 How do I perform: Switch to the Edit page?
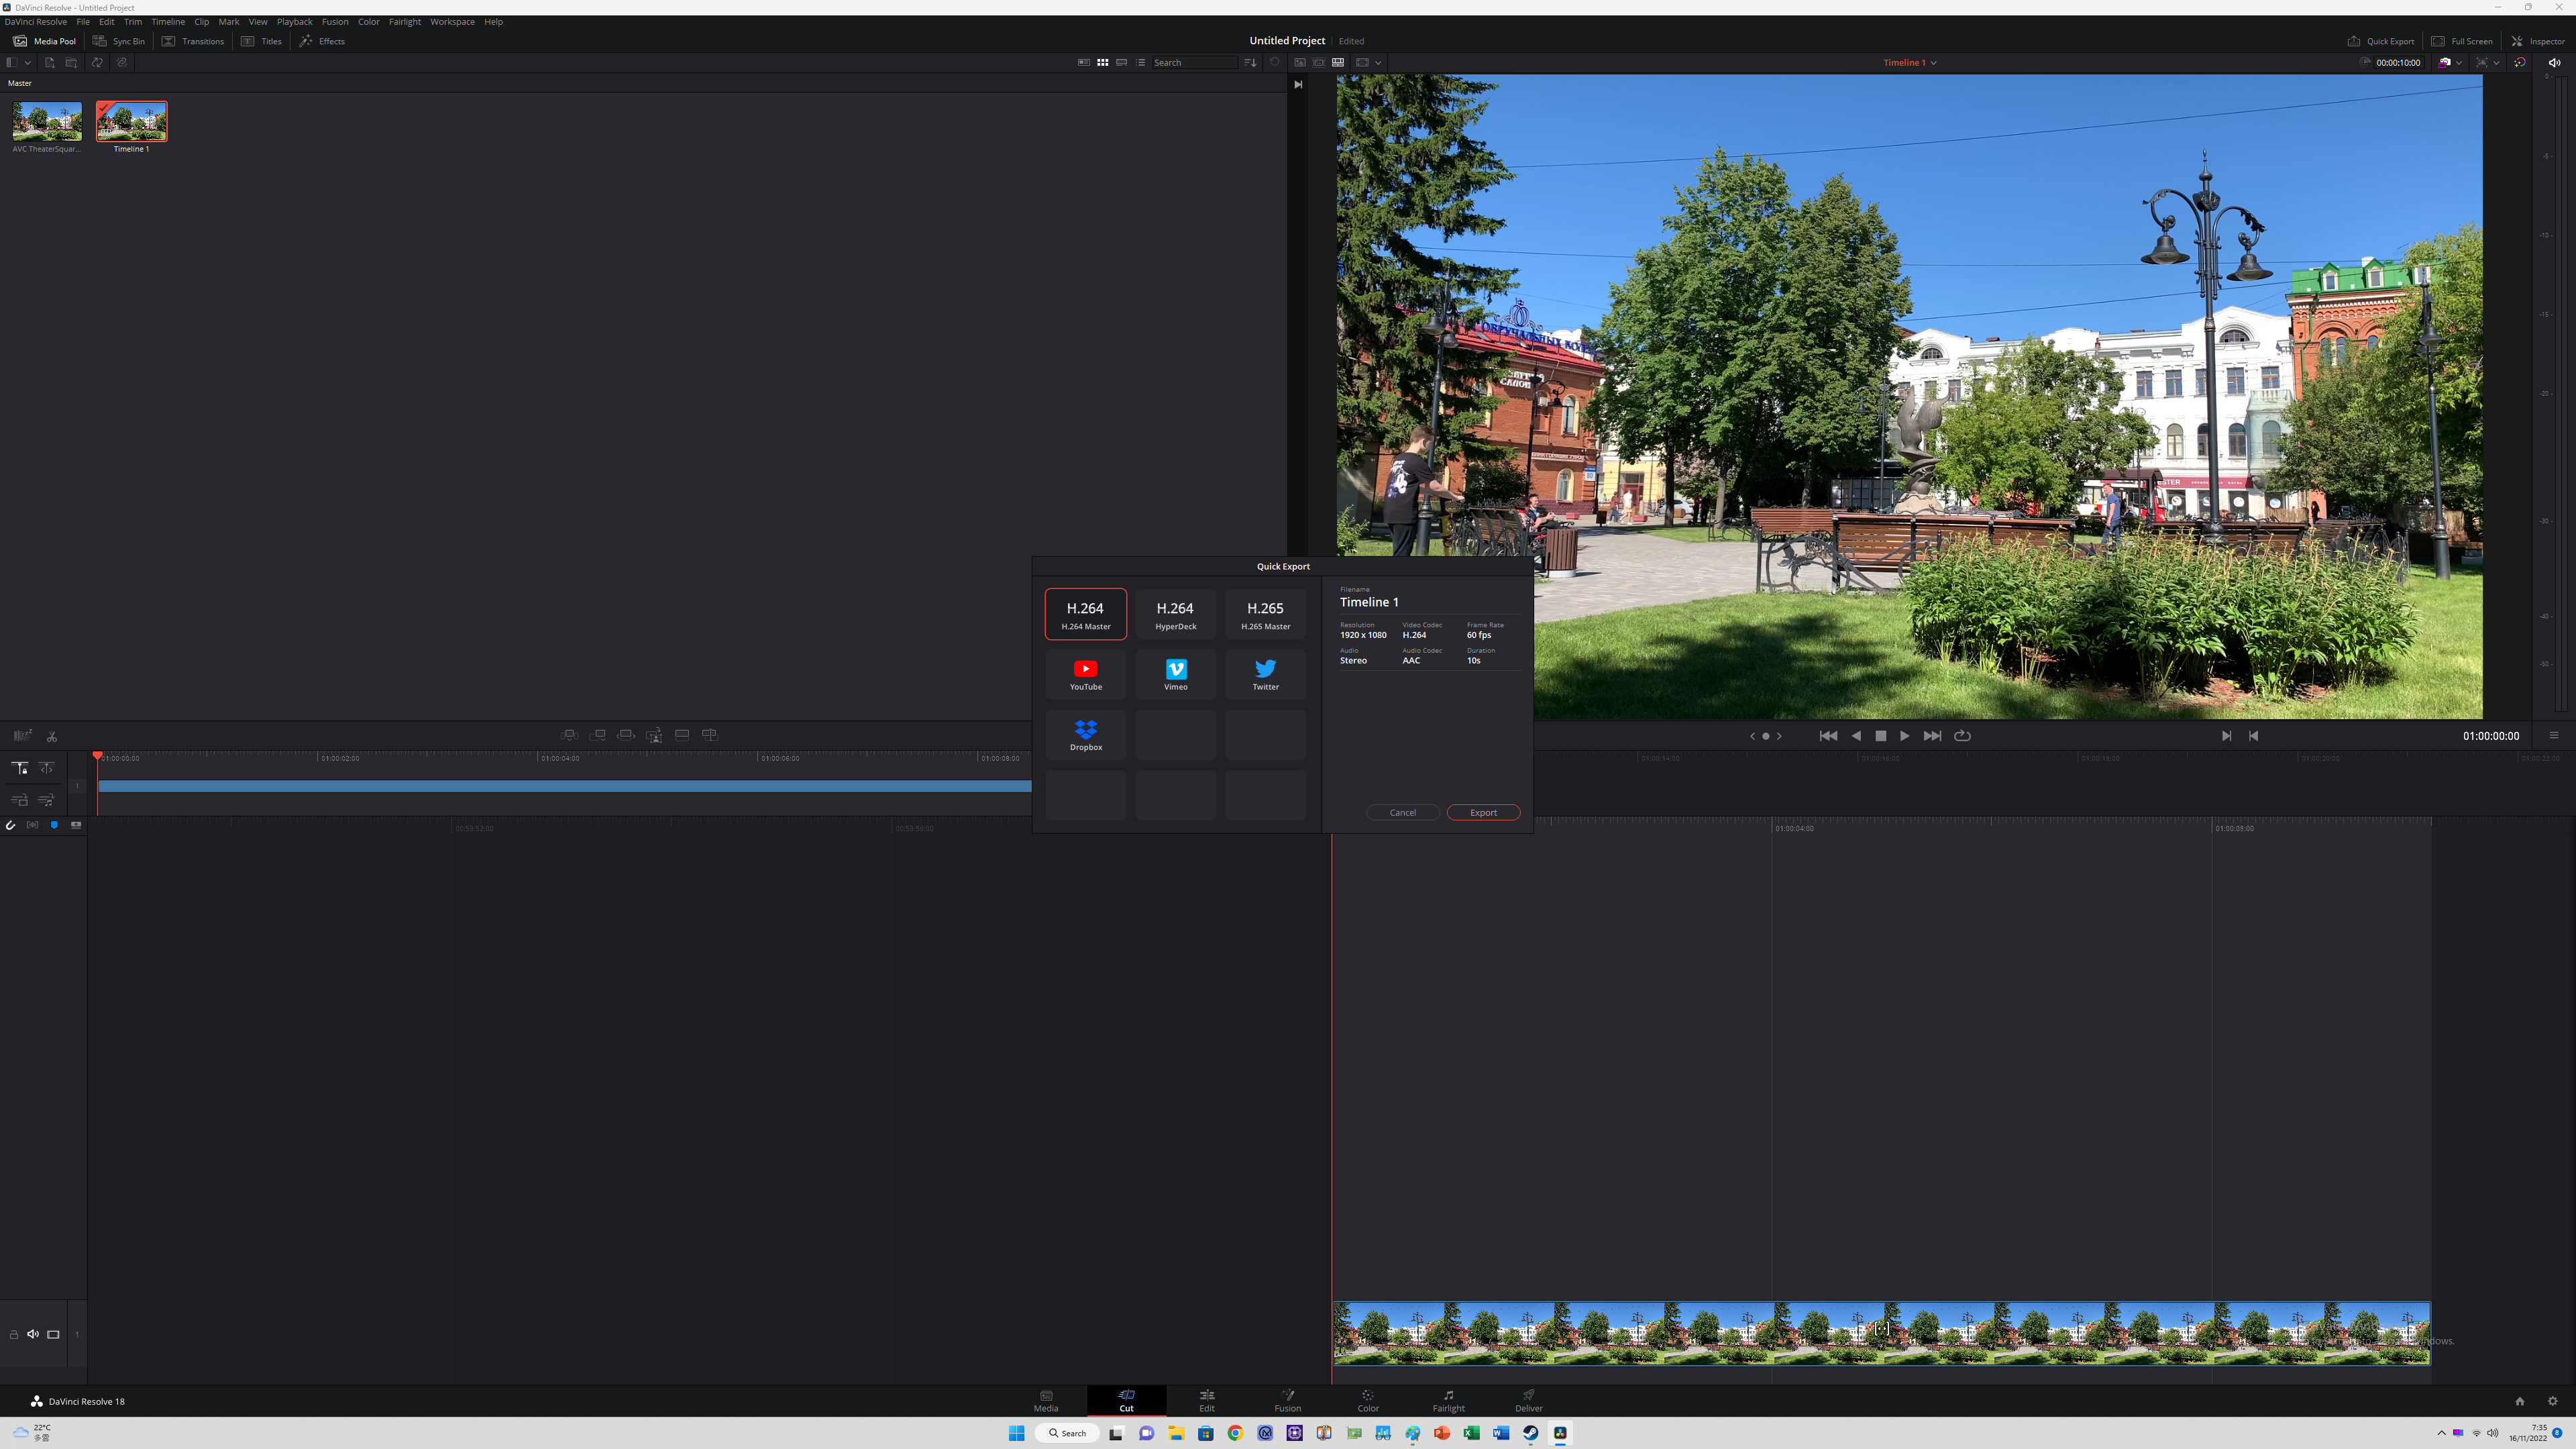[x=1206, y=1400]
